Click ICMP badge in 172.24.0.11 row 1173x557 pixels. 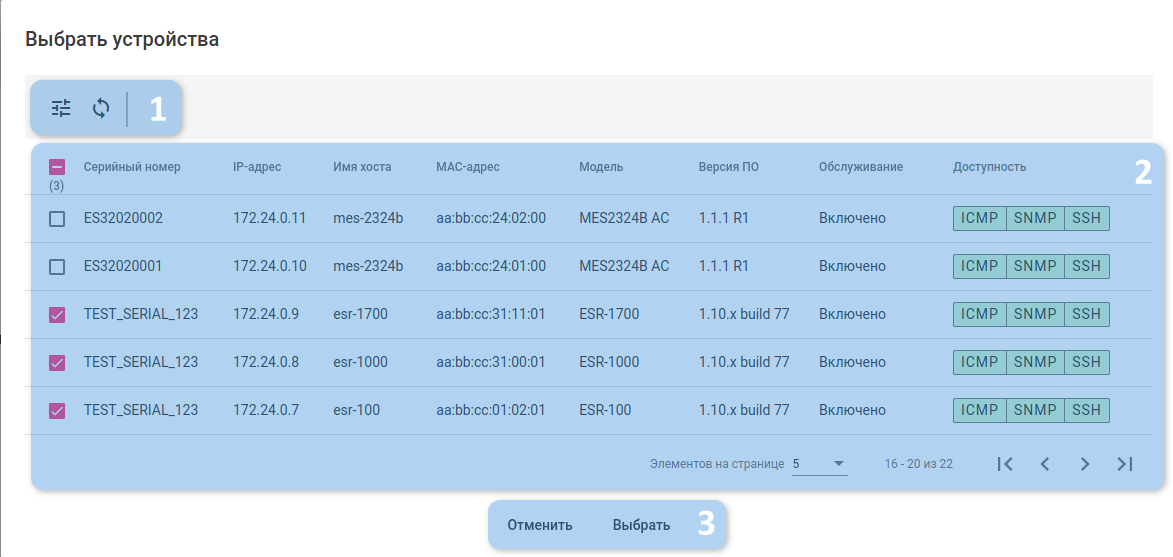click(979, 218)
